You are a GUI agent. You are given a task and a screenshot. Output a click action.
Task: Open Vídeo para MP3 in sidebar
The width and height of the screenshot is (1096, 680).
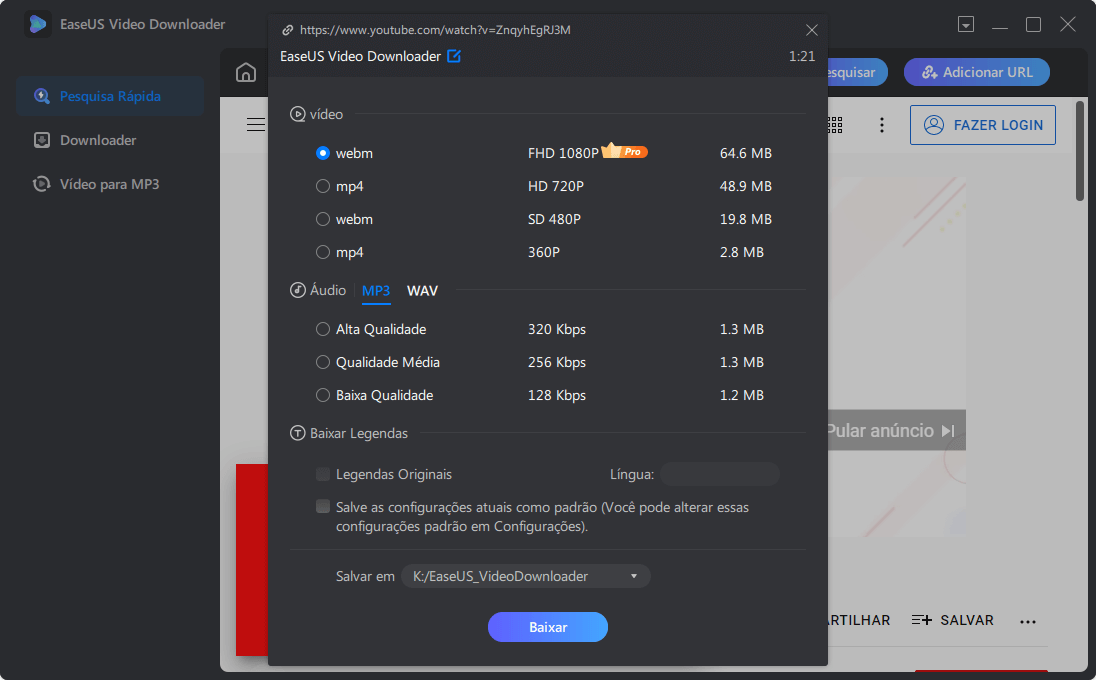pos(110,184)
